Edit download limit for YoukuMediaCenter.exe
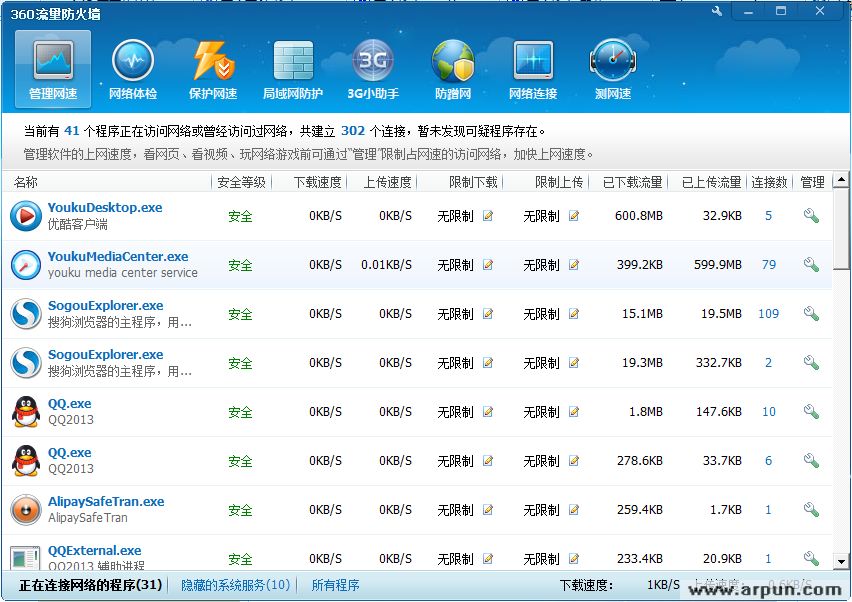Screen dimensions: 852x602 (x=488, y=265)
